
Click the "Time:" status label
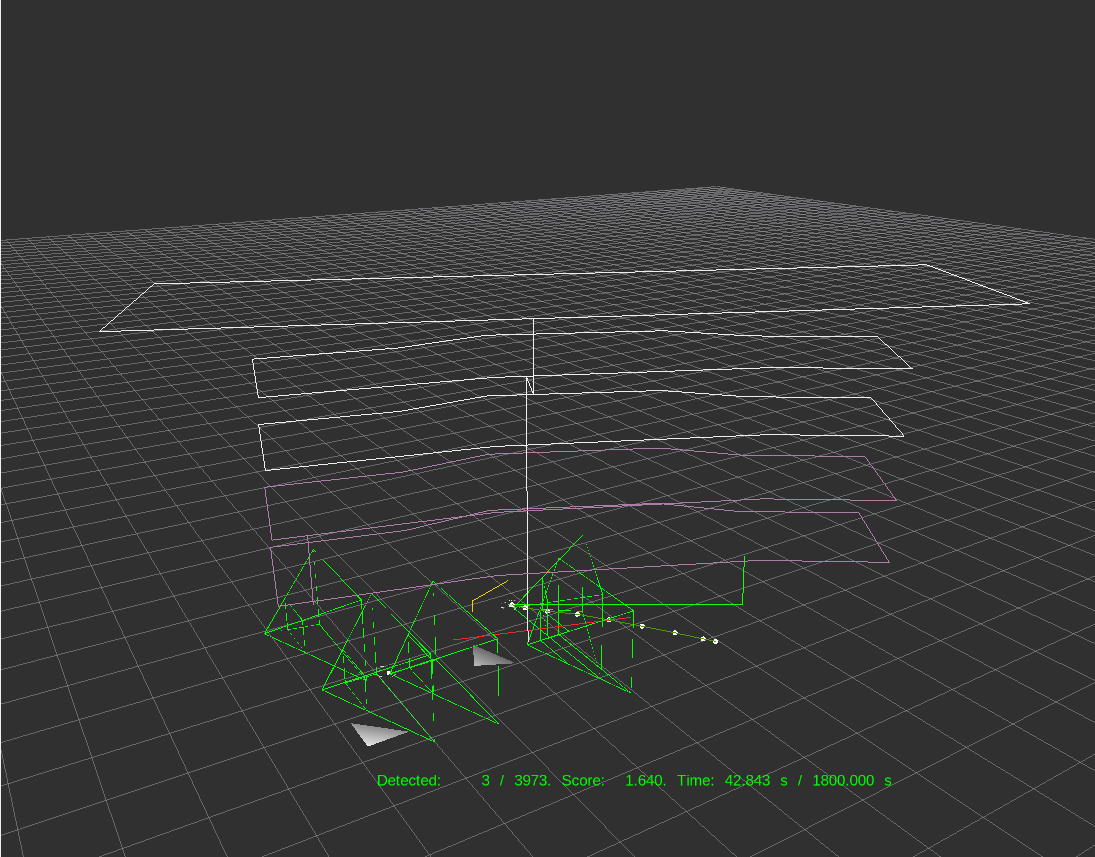tap(696, 780)
